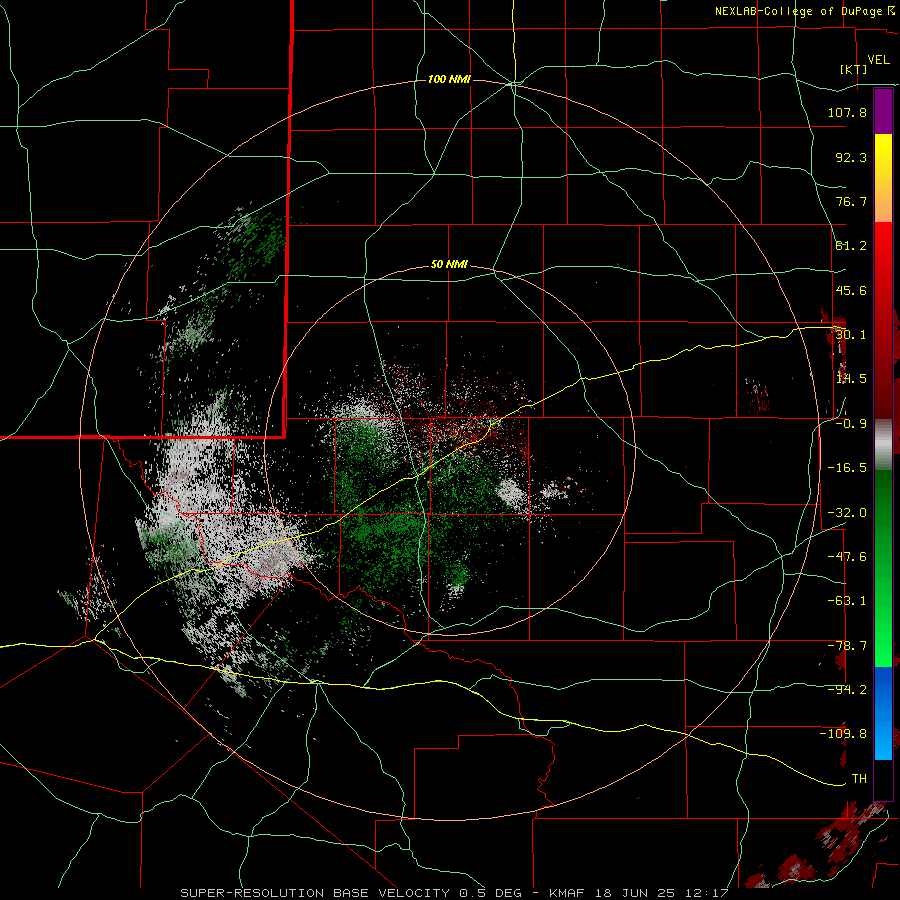This screenshot has width=900, height=900.
Task: Click the TH threshold label on the legend
Action: 859,779
